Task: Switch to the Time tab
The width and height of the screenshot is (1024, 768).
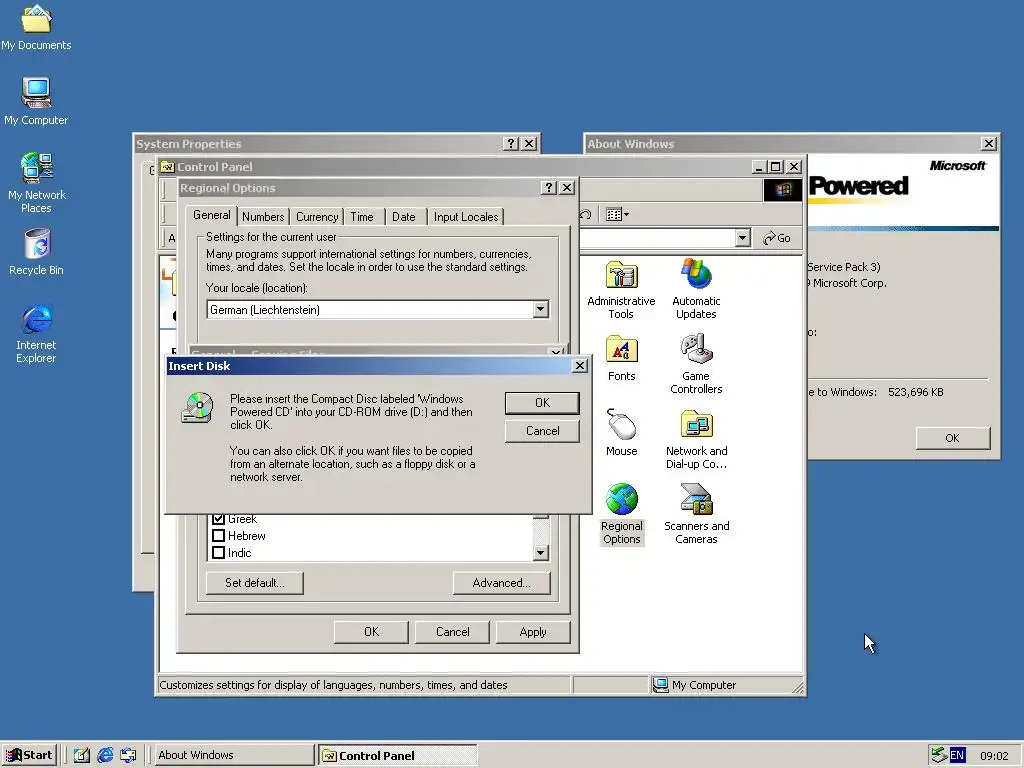Action: [x=362, y=217]
